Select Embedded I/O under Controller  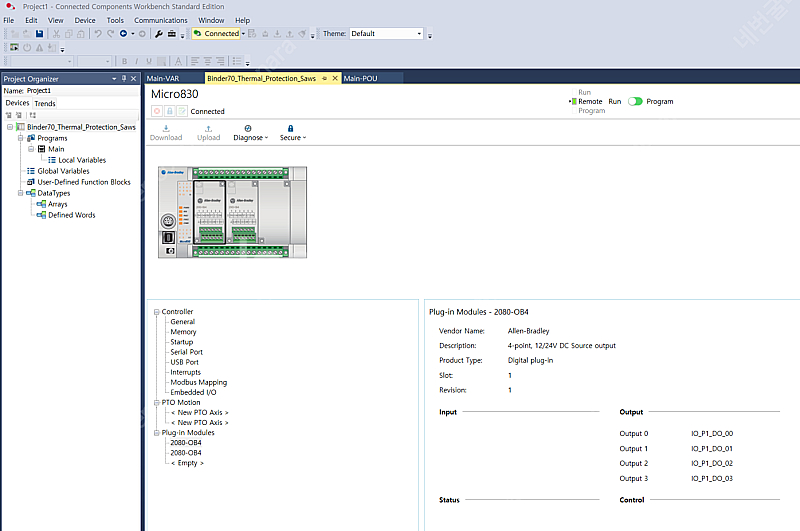coord(193,392)
